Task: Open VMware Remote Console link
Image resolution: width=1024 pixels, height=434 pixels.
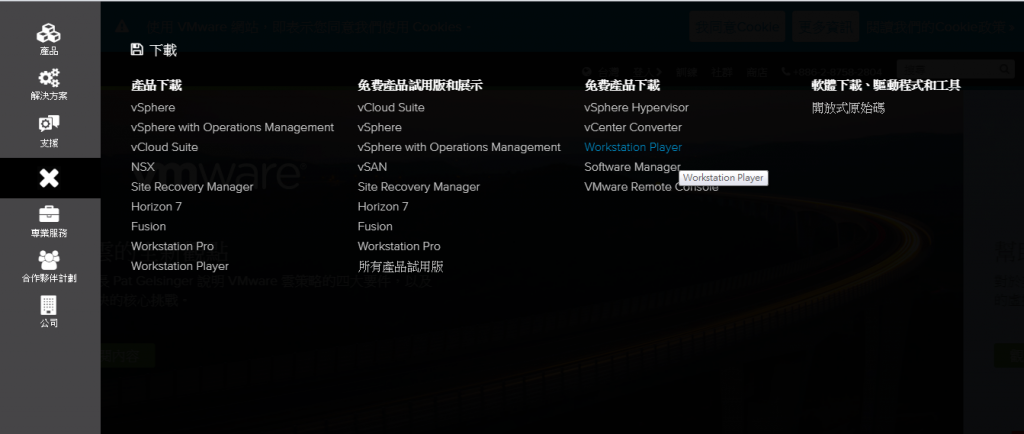Action: point(651,187)
